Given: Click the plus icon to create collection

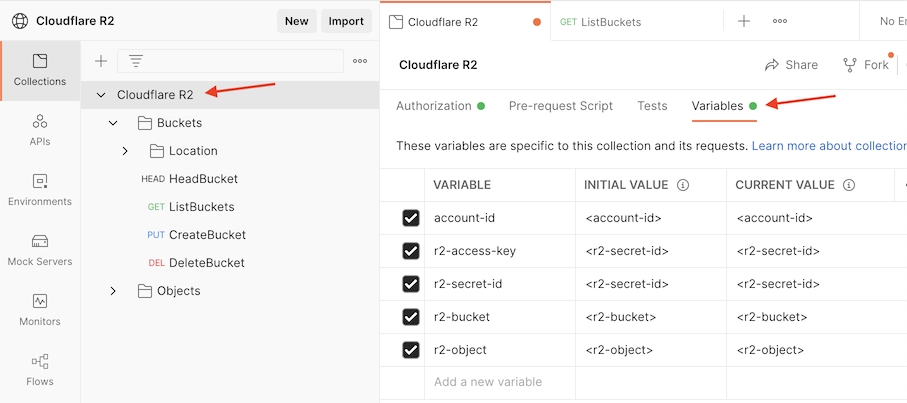Looking at the screenshot, I should tap(101, 61).
